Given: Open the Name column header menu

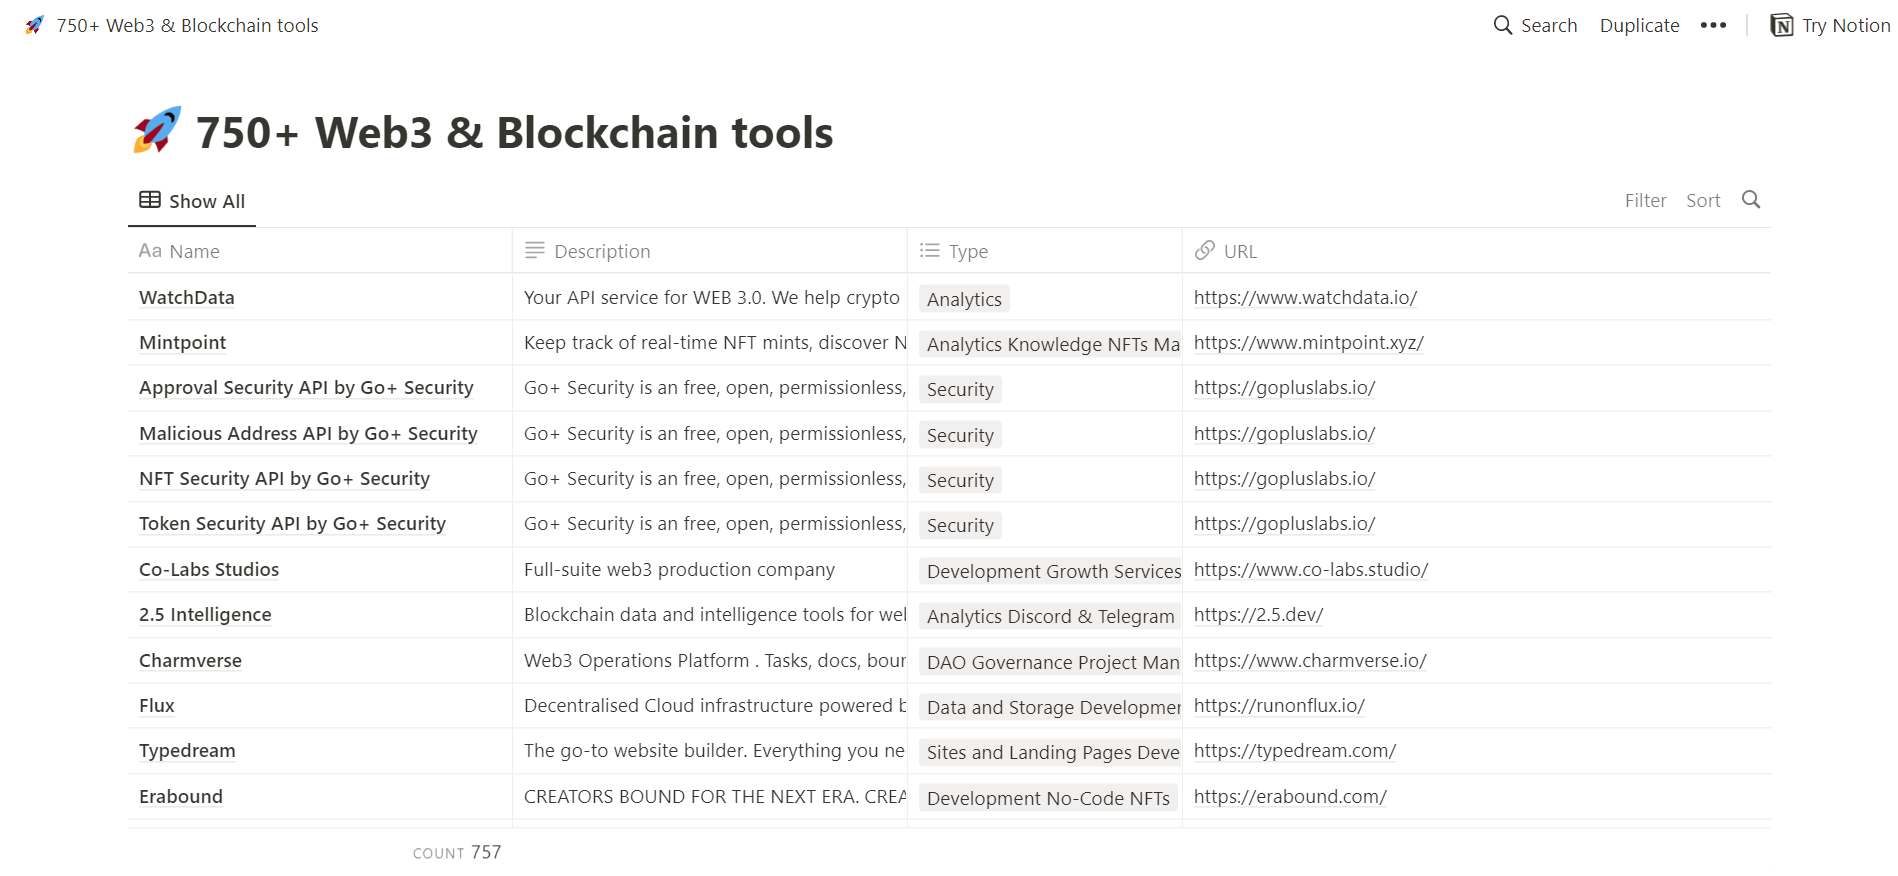Looking at the screenshot, I should point(320,251).
